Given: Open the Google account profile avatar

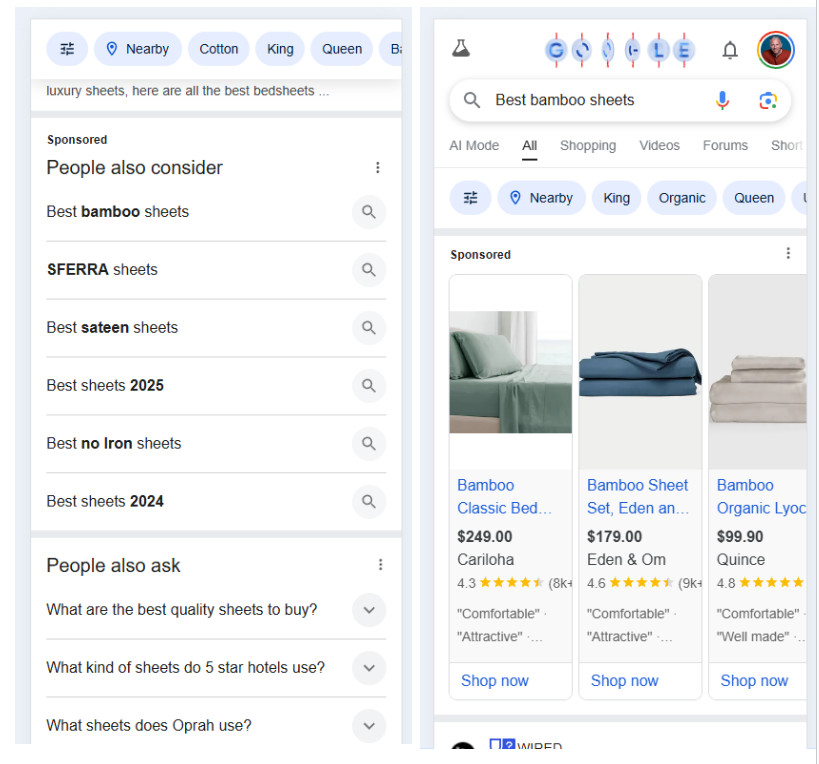Looking at the screenshot, I should (x=775, y=49).
